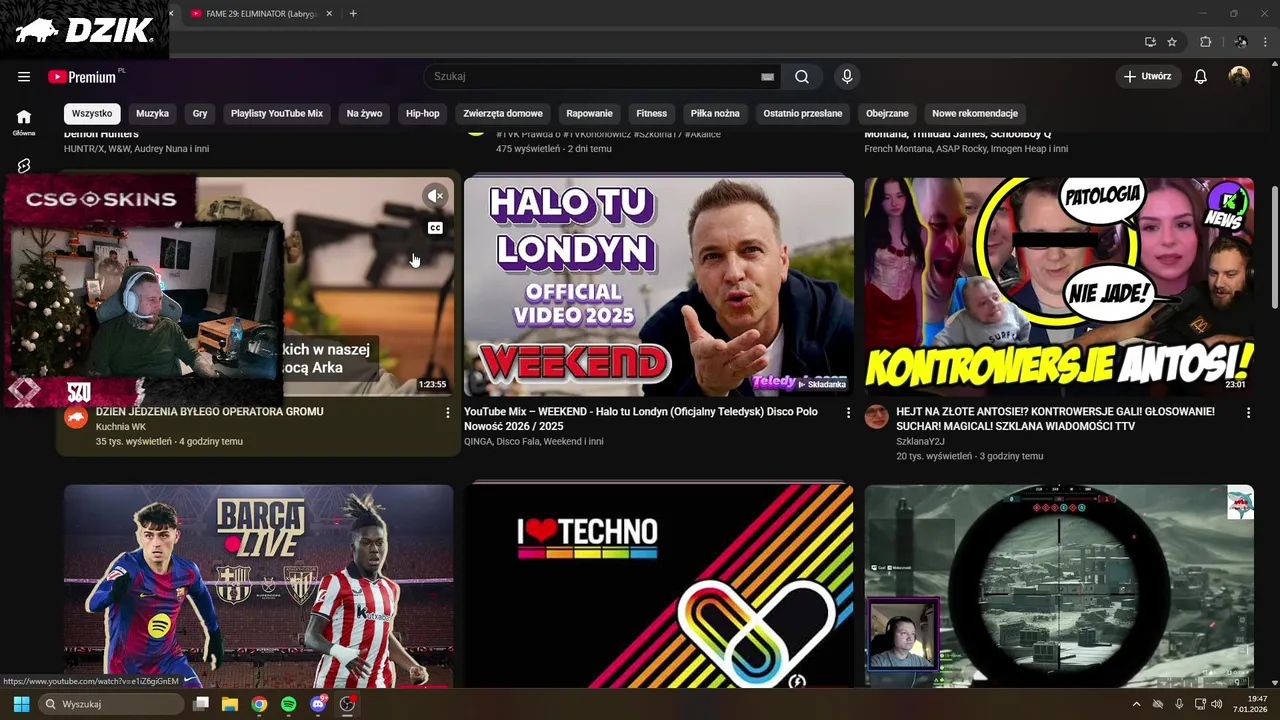The width and height of the screenshot is (1280, 720).
Task: Open KONTROWERSJE ANTOSI thumbnail
Action: 1059,287
